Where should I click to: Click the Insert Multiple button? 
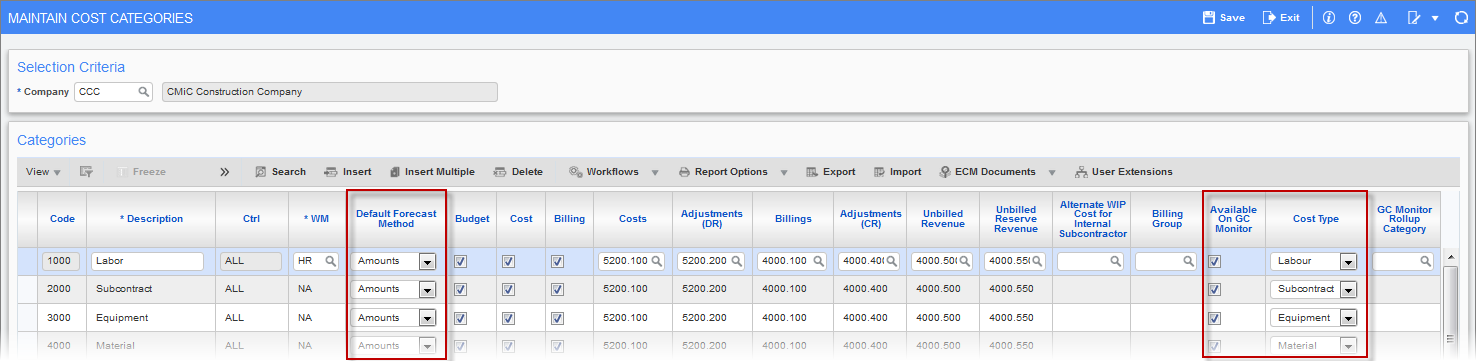(x=432, y=172)
